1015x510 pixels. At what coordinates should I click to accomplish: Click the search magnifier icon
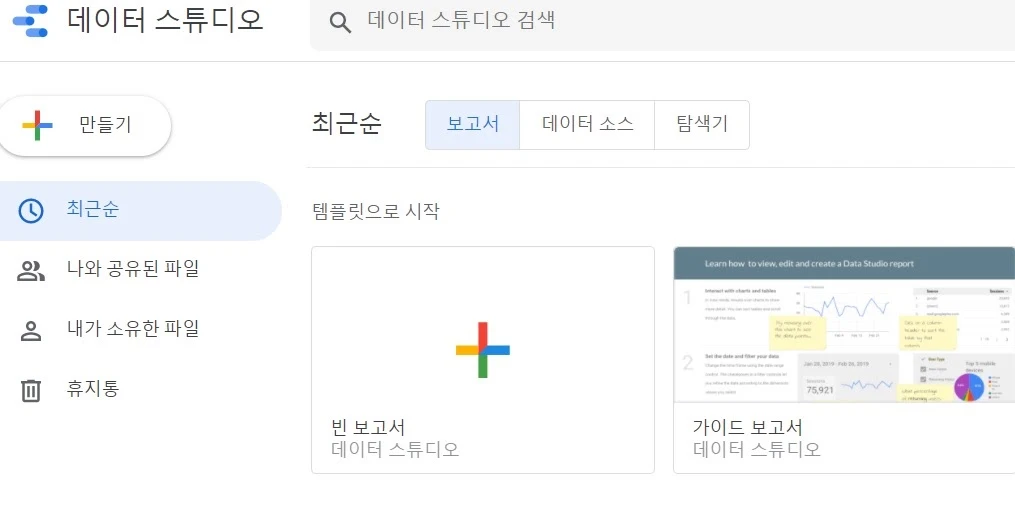(x=340, y=23)
